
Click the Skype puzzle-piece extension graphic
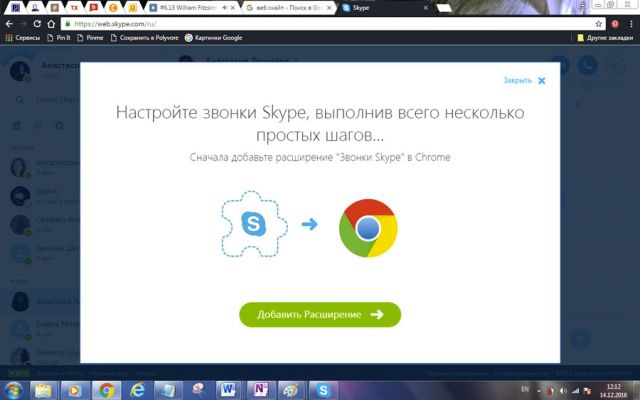point(254,224)
